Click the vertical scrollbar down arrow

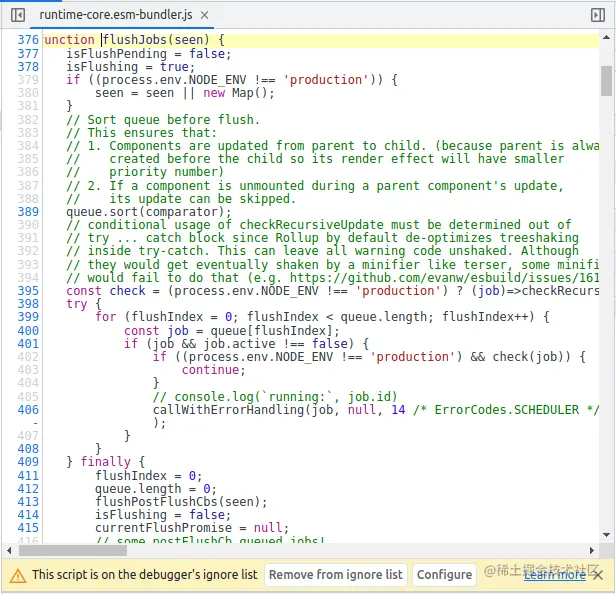(606, 535)
